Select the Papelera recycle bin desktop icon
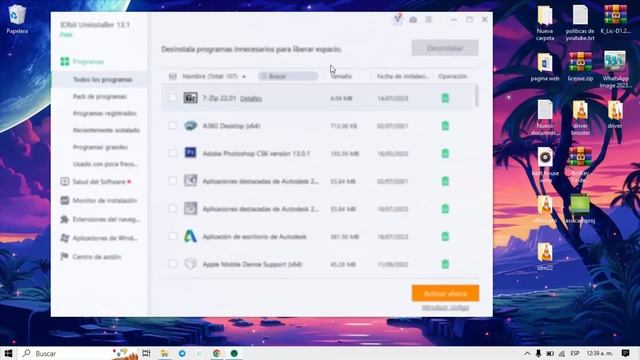The image size is (640, 360). click(17, 19)
